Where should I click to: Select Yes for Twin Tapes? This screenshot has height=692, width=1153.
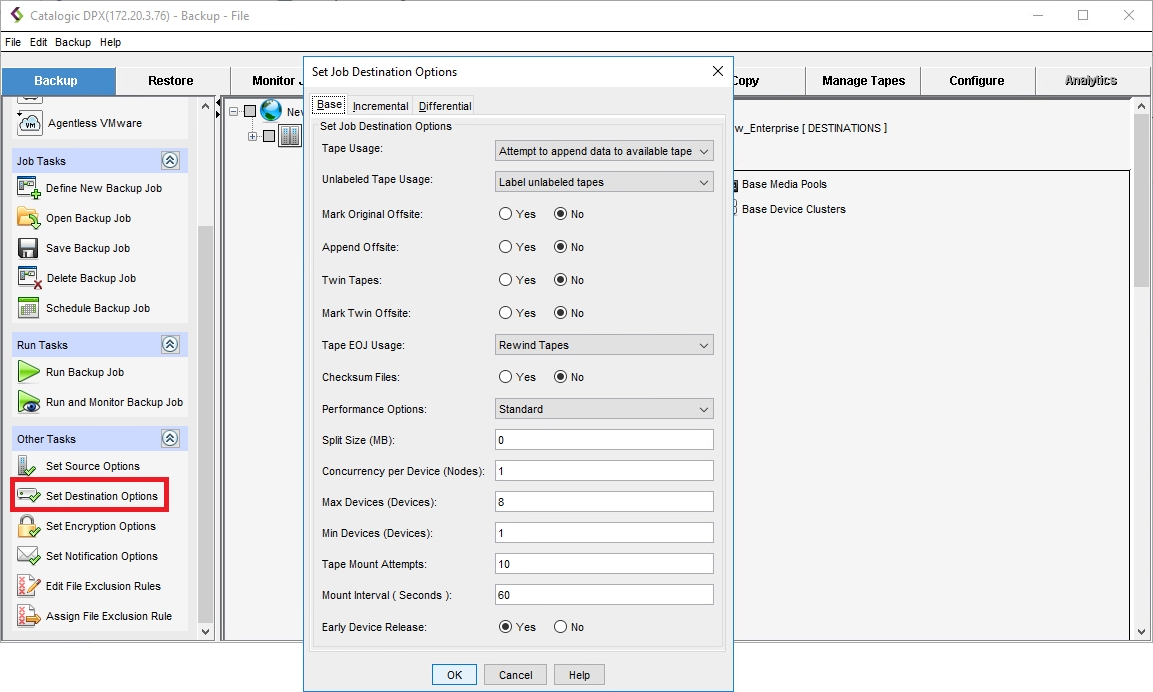505,280
